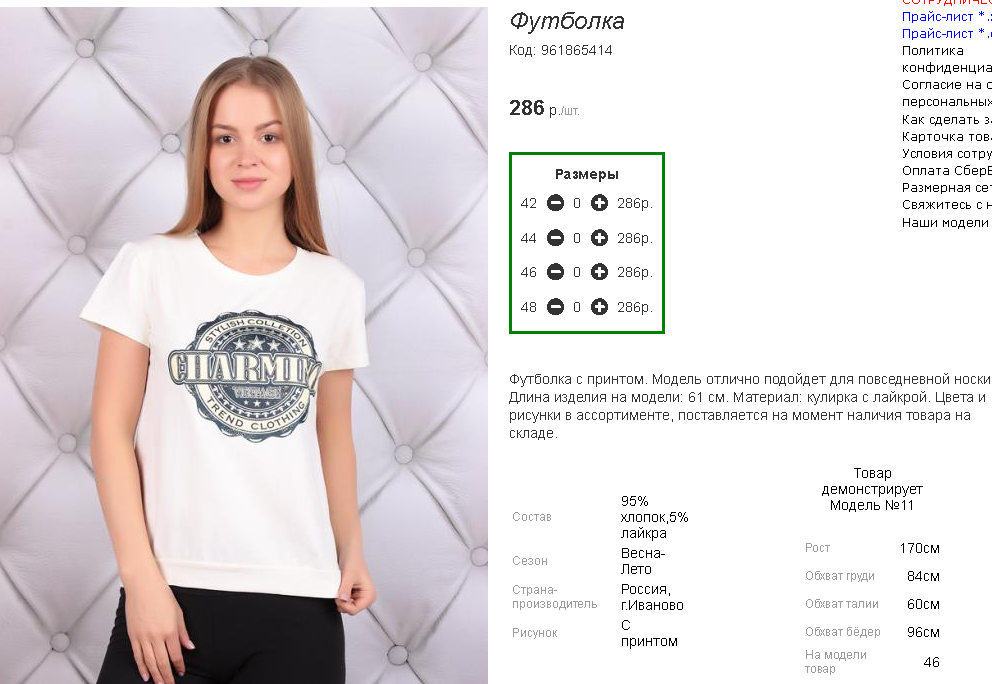
Task: Open the first Прайс-лист link
Action: click(x=946, y=17)
